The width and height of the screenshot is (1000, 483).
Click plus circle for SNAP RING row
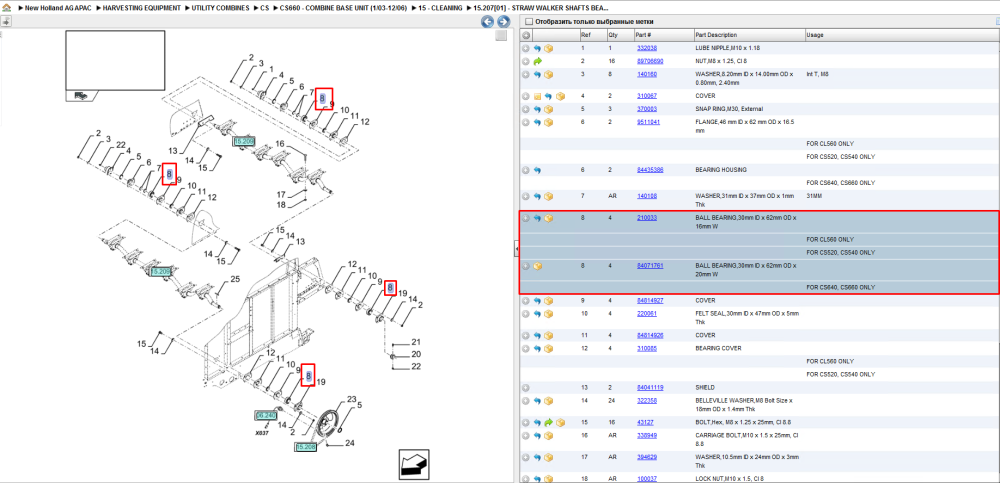click(x=526, y=109)
